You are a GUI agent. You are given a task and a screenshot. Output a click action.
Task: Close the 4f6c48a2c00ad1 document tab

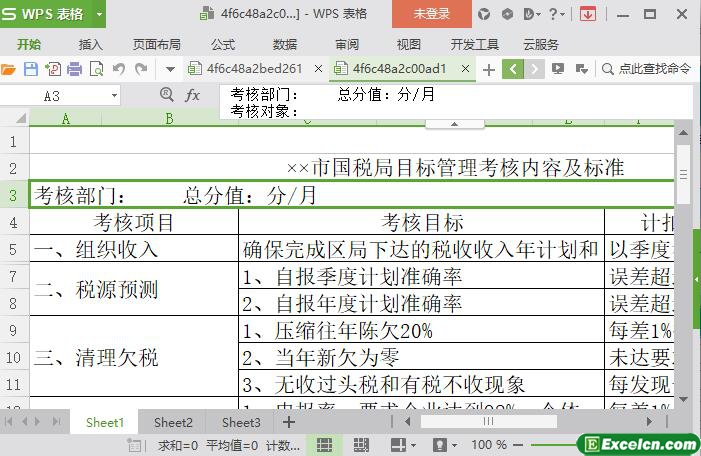click(465, 69)
